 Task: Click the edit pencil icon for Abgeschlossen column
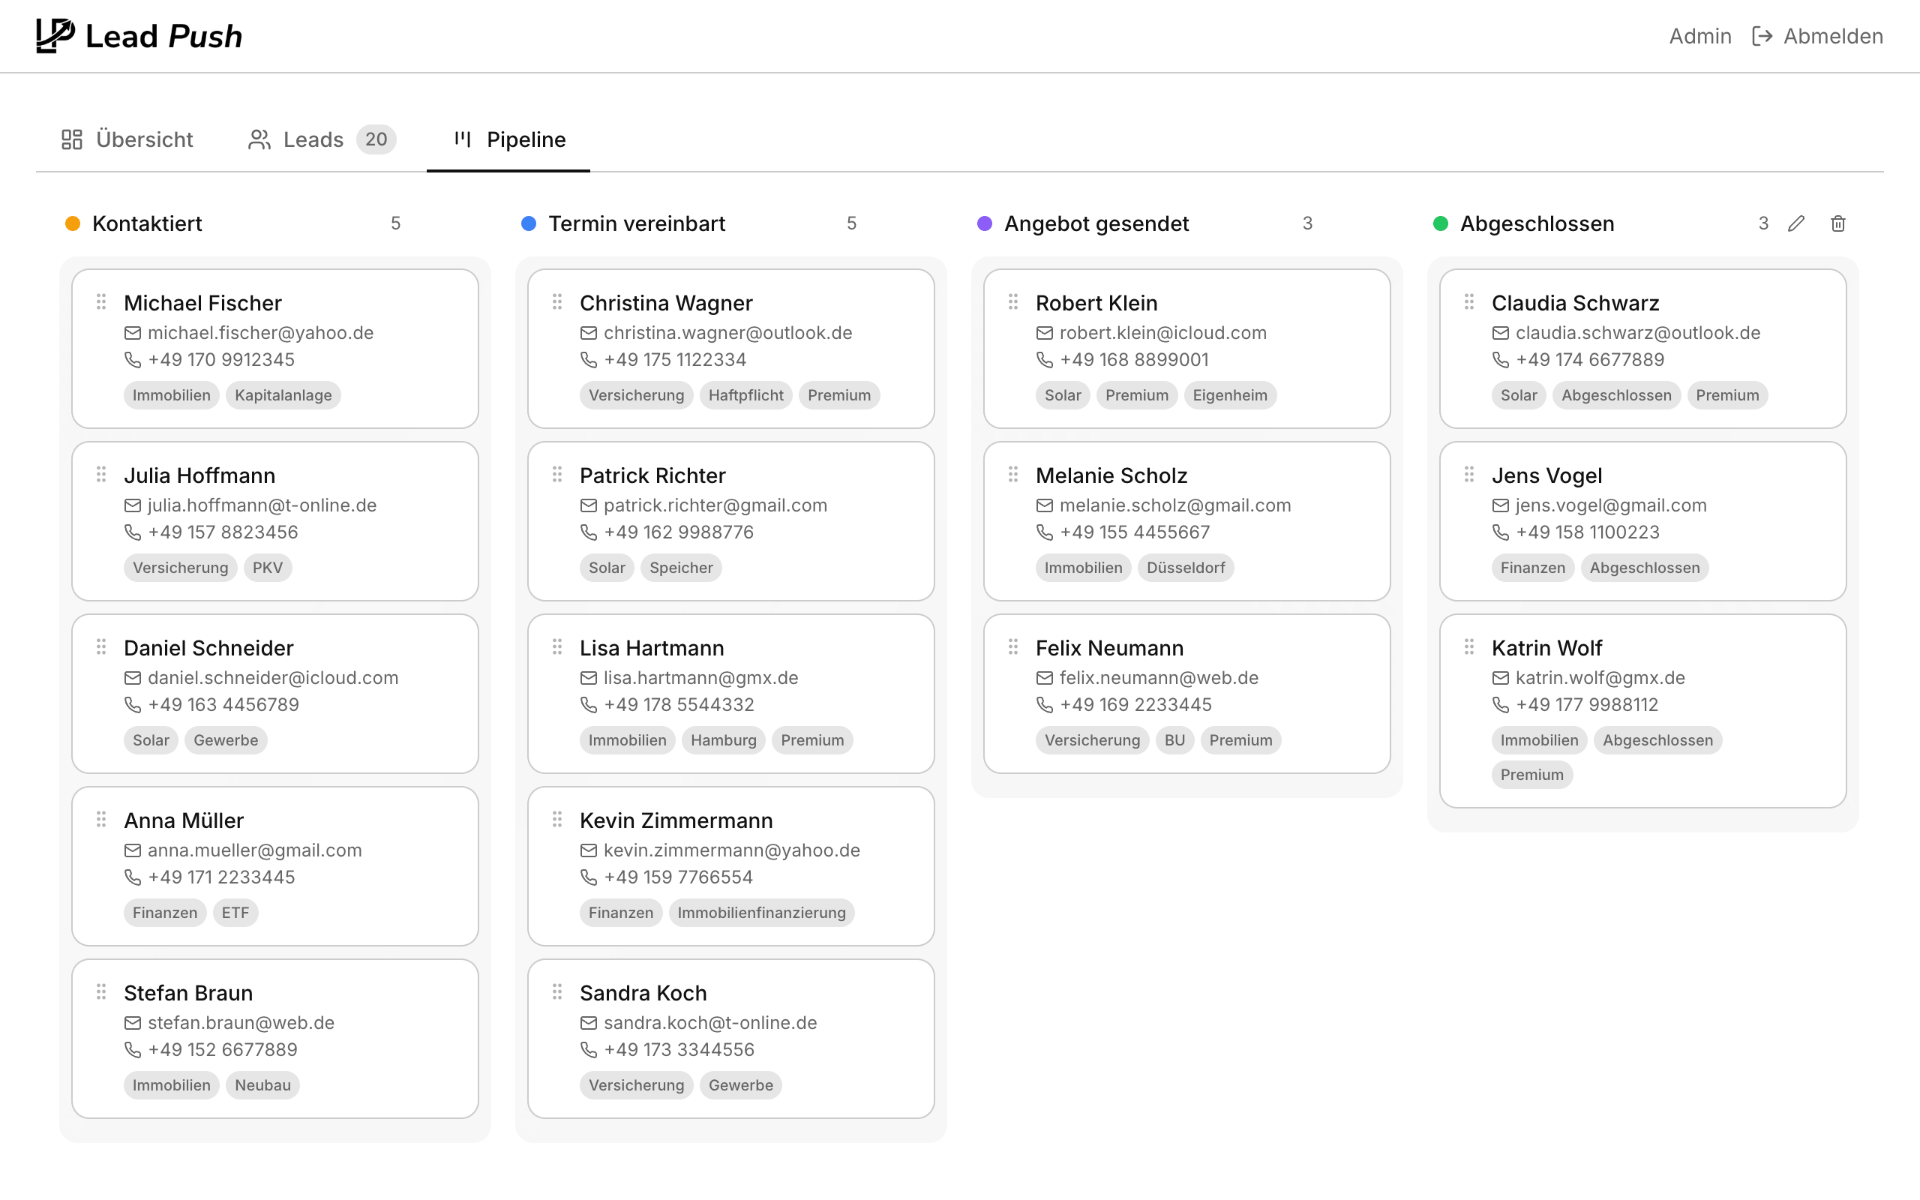1796,224
